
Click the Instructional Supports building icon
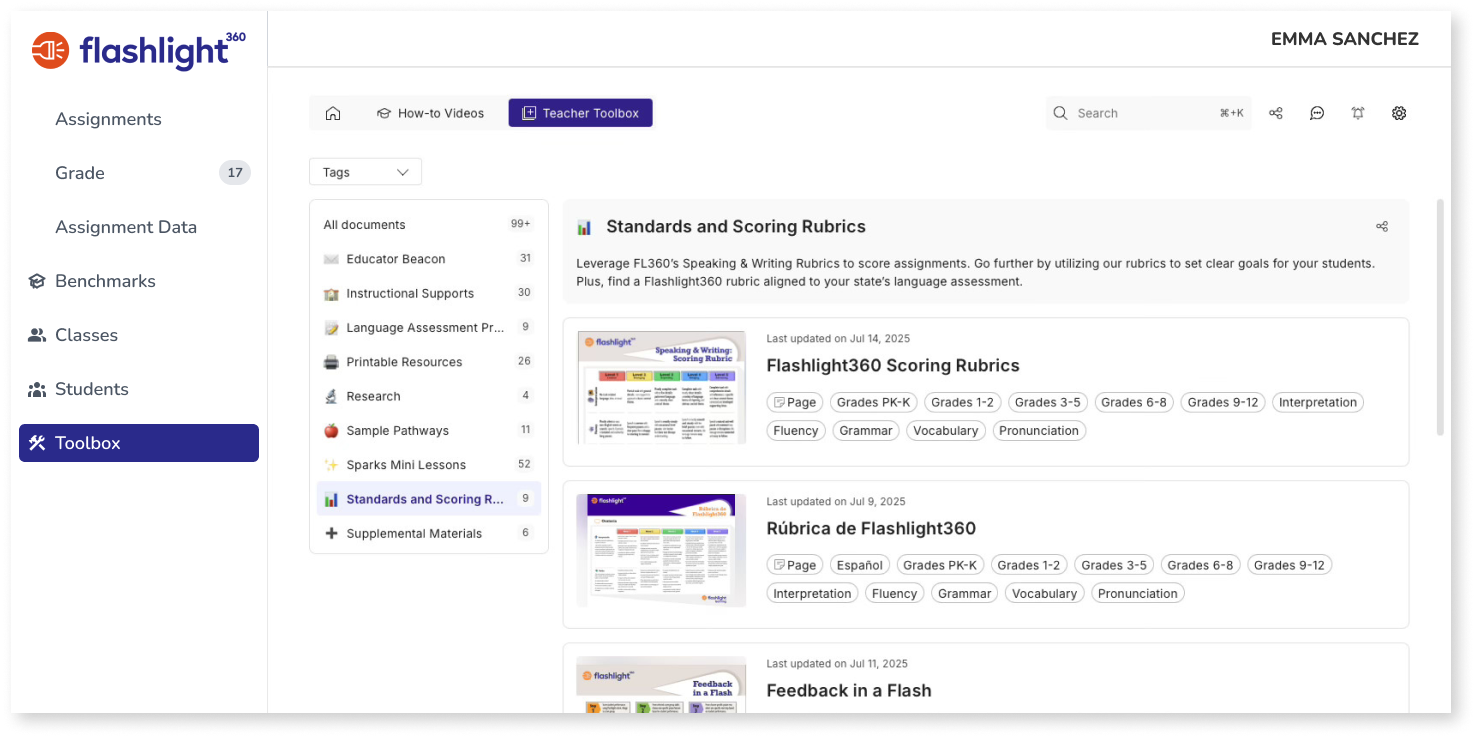coord(331,294)
